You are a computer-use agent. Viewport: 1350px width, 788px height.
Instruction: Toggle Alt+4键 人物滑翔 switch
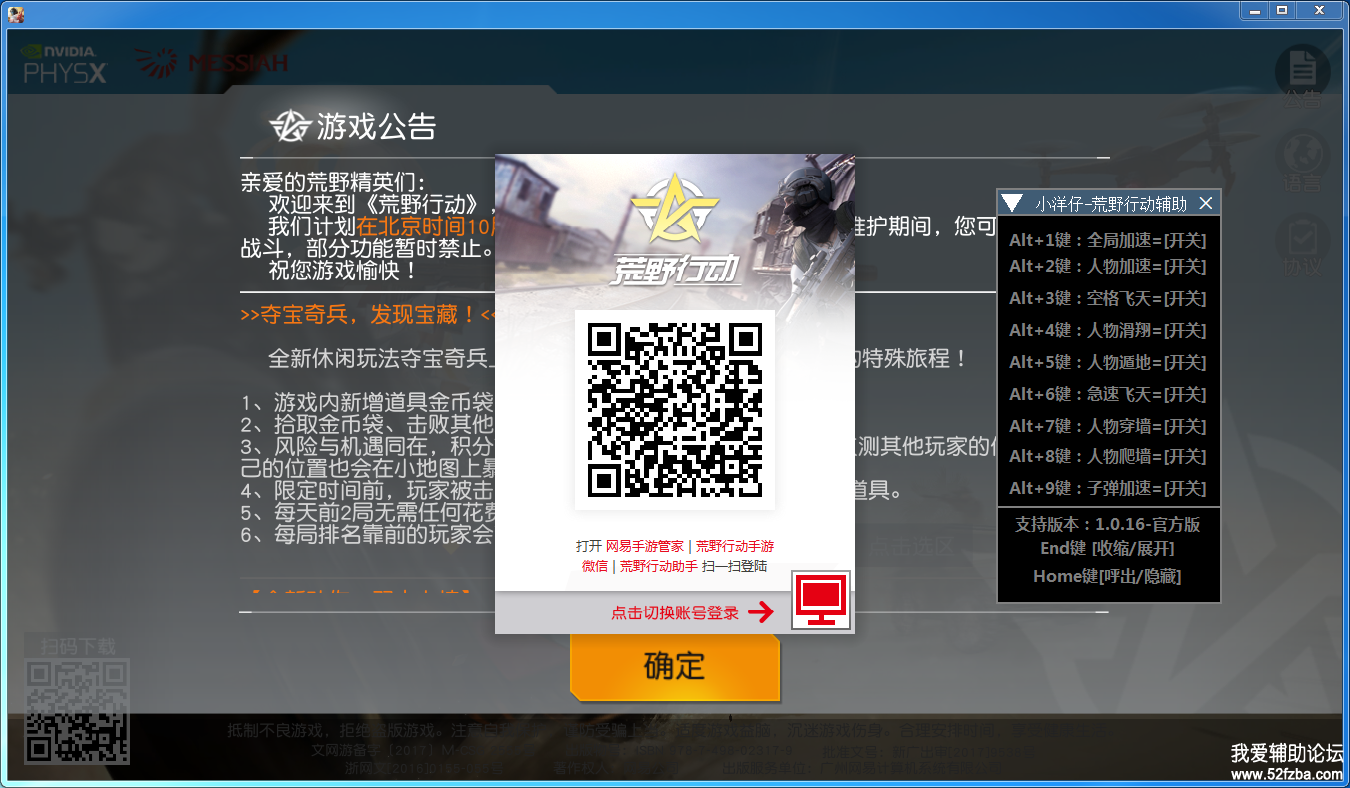pyautogui.click(x=1108, y=330)
